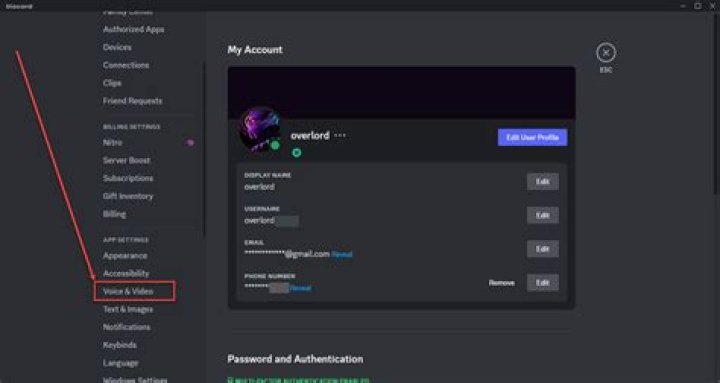Viewport: 720px width, 383px height.
Task: Click the green badge under overlord name
Action: pos(297,152)
